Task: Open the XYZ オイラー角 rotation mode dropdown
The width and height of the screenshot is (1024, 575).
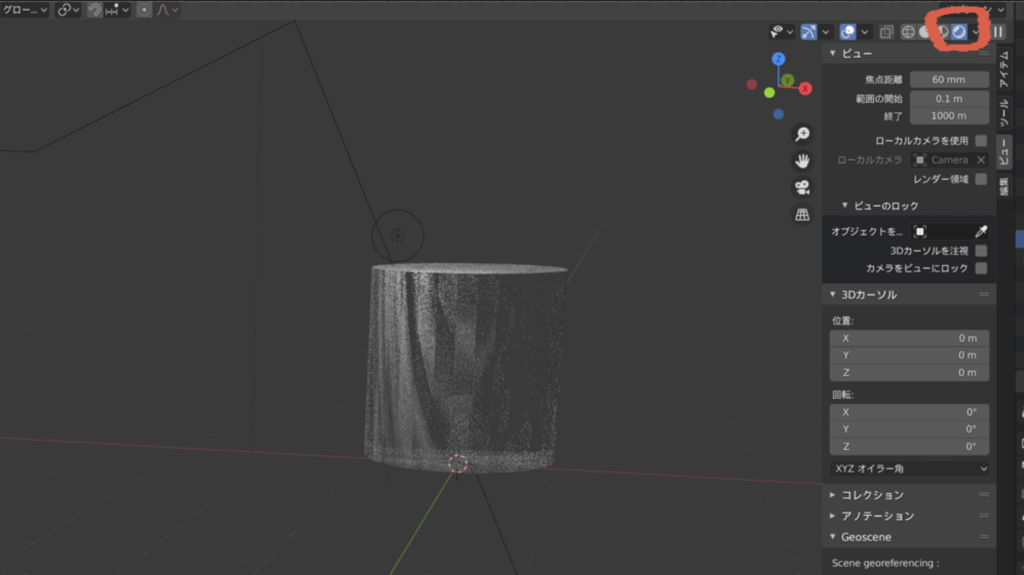Action: (x=909, y=468)
